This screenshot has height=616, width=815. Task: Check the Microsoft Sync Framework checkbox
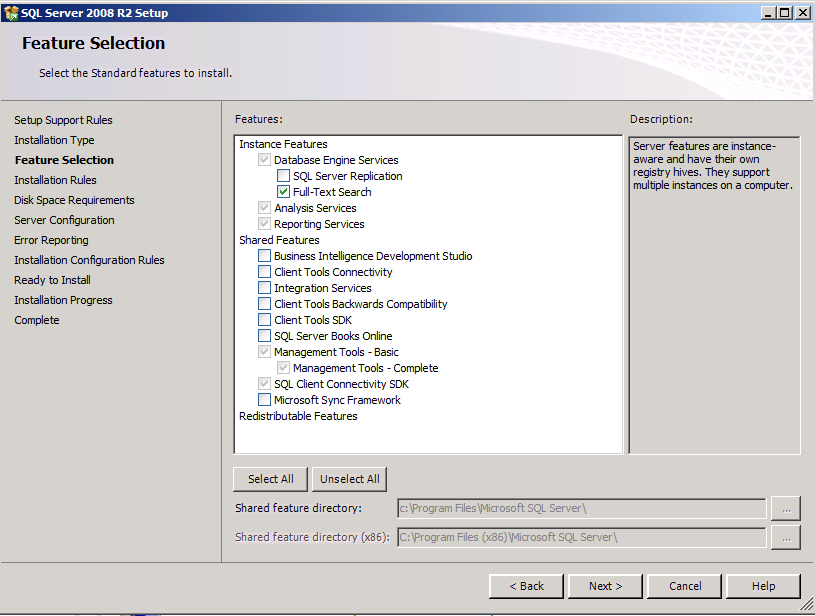point(265,400)
